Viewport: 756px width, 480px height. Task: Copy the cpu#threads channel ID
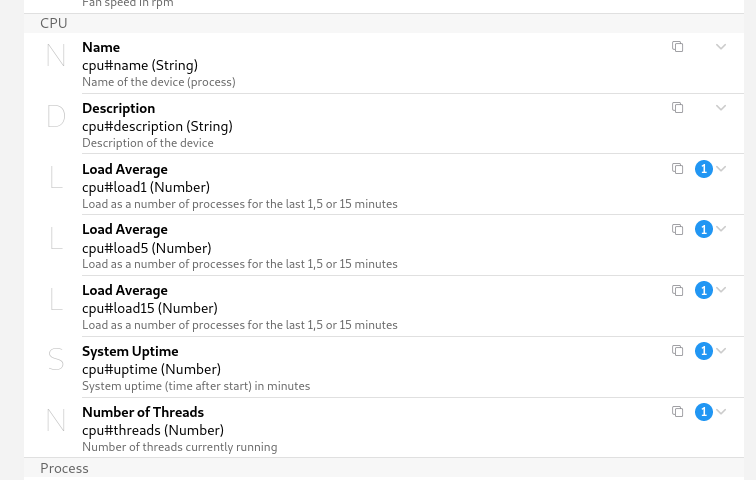tap(677, 412)
